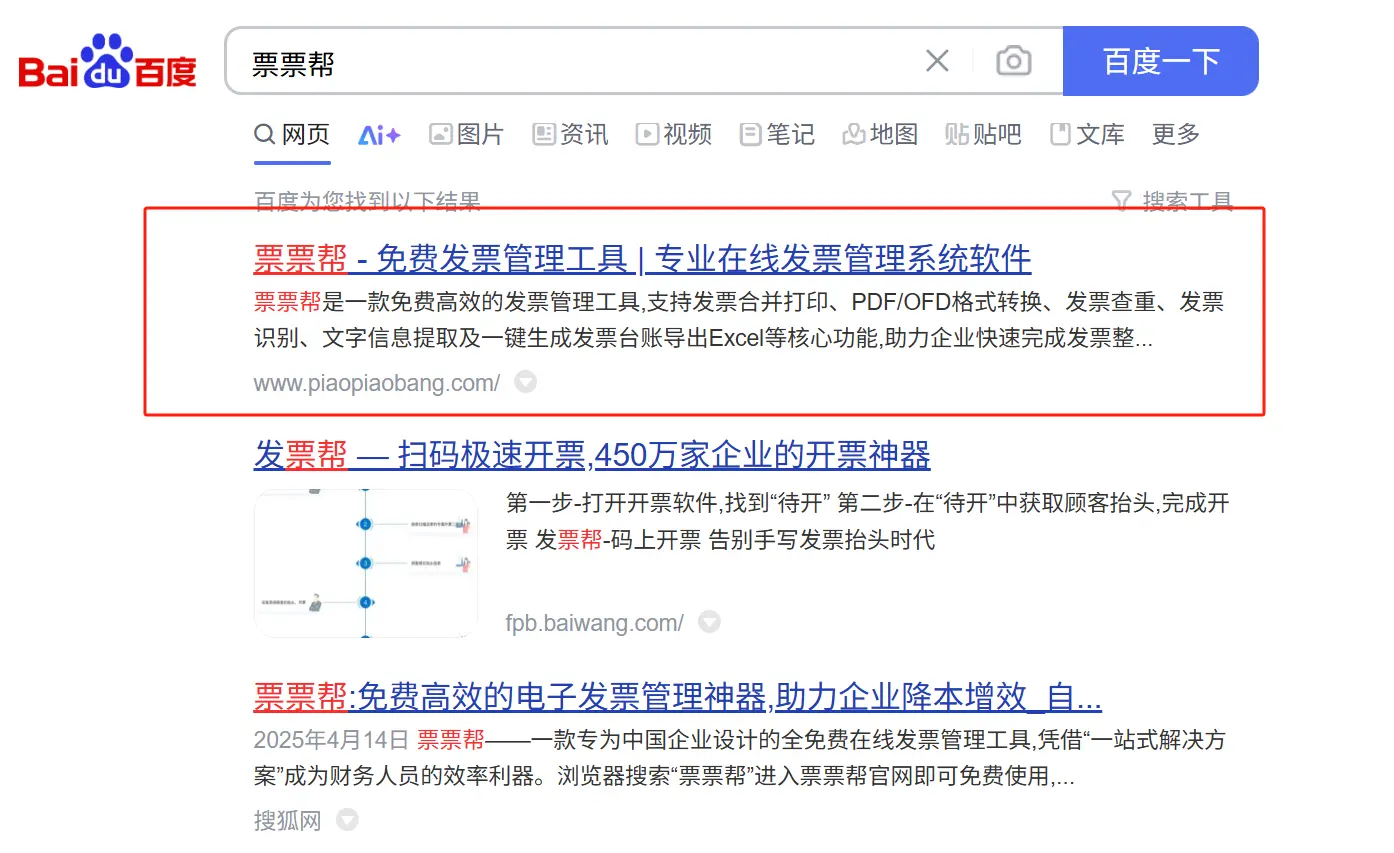Image resolution: width=1394 pixels, height=853 pixels.
Task: Expand the 更多 menu
Action: pyautogui.click(x=1175, y=135)
